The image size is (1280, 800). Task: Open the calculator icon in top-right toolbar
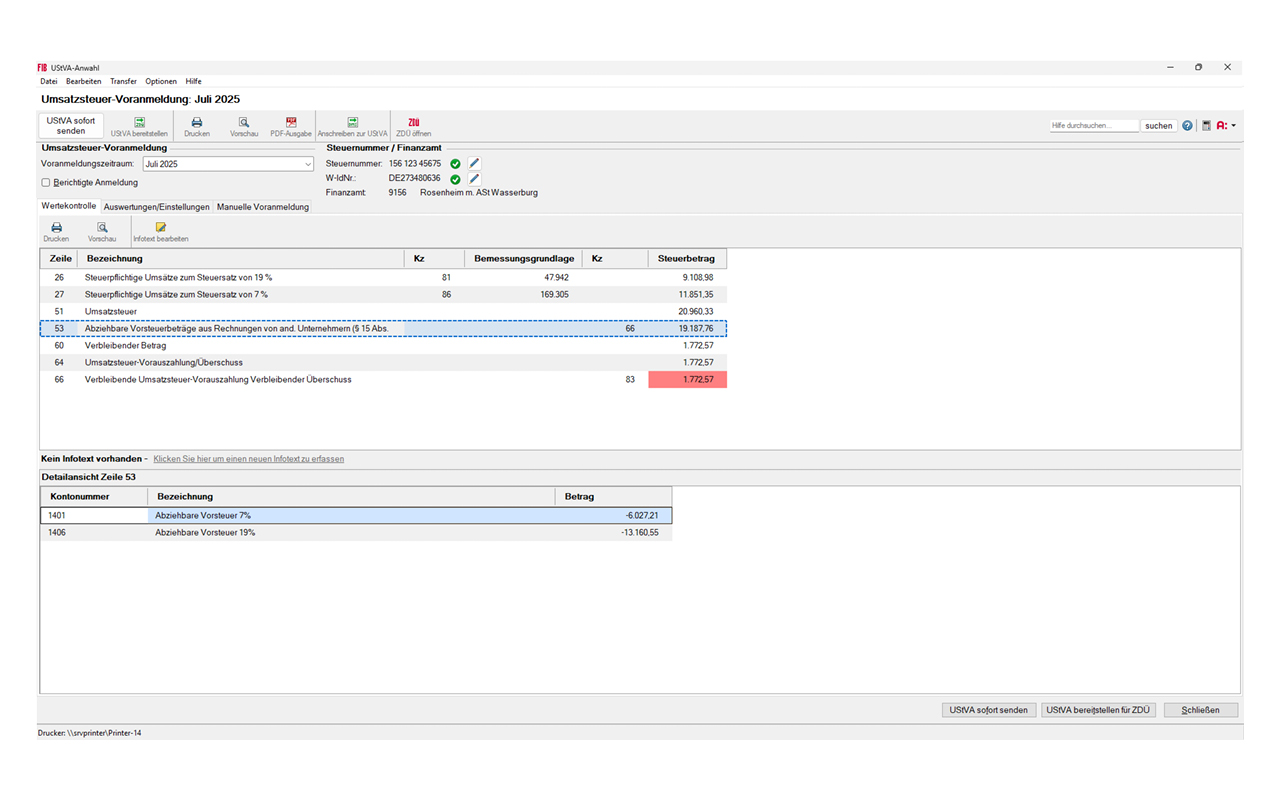pyautogui.click(x=1206, y=126)
